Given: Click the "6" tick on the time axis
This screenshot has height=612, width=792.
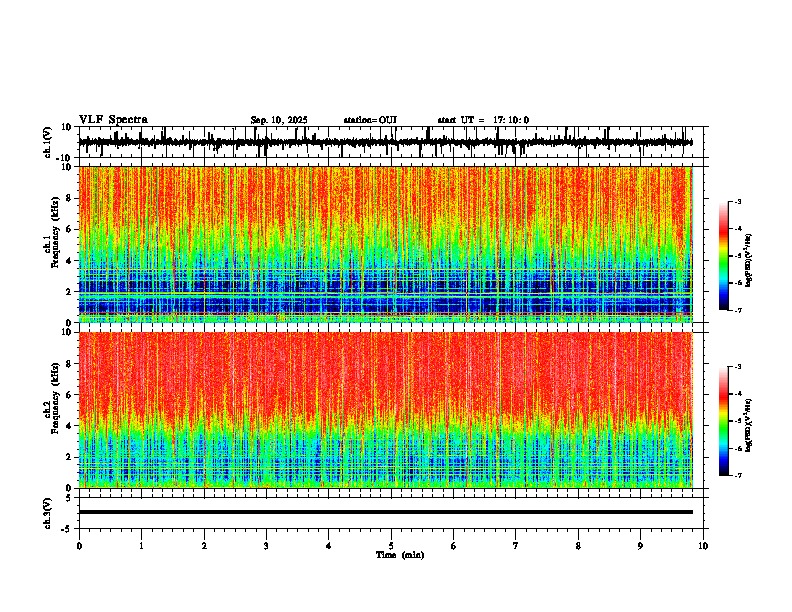Looking at the screenshot, I should tap(453, 546).
